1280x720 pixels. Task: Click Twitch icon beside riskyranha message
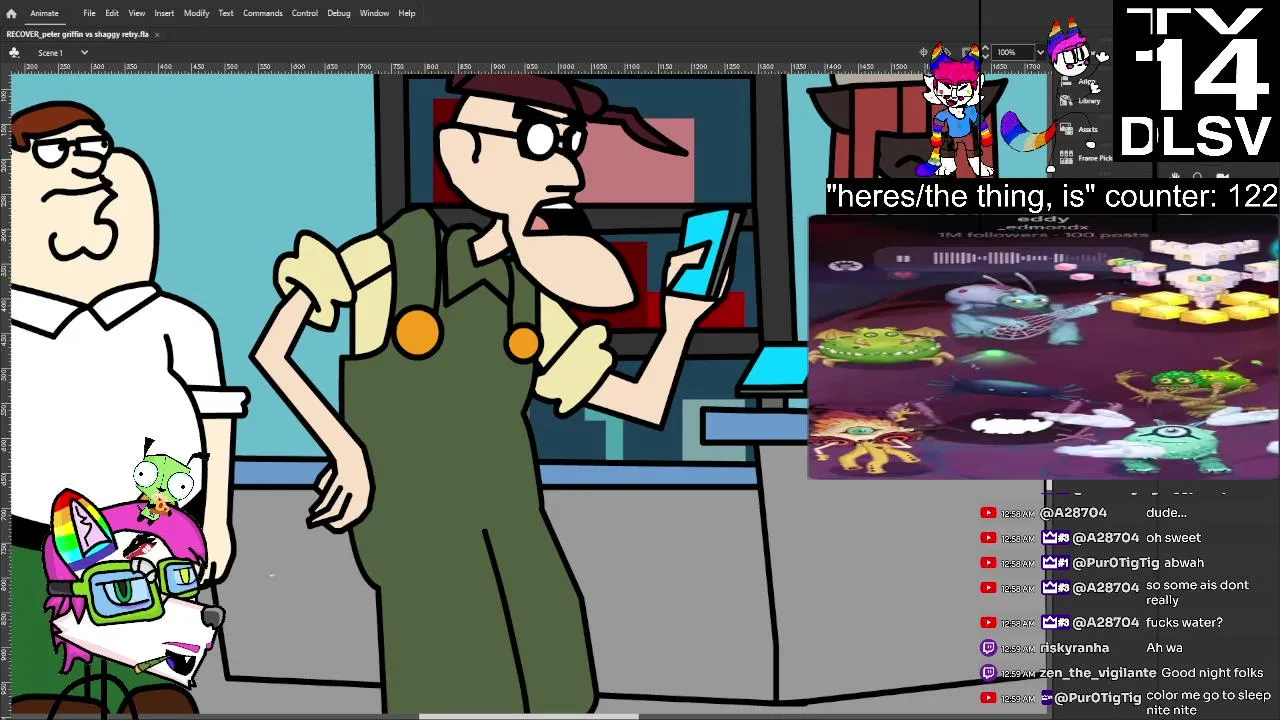pyautogui.click(x=988, y=648)
